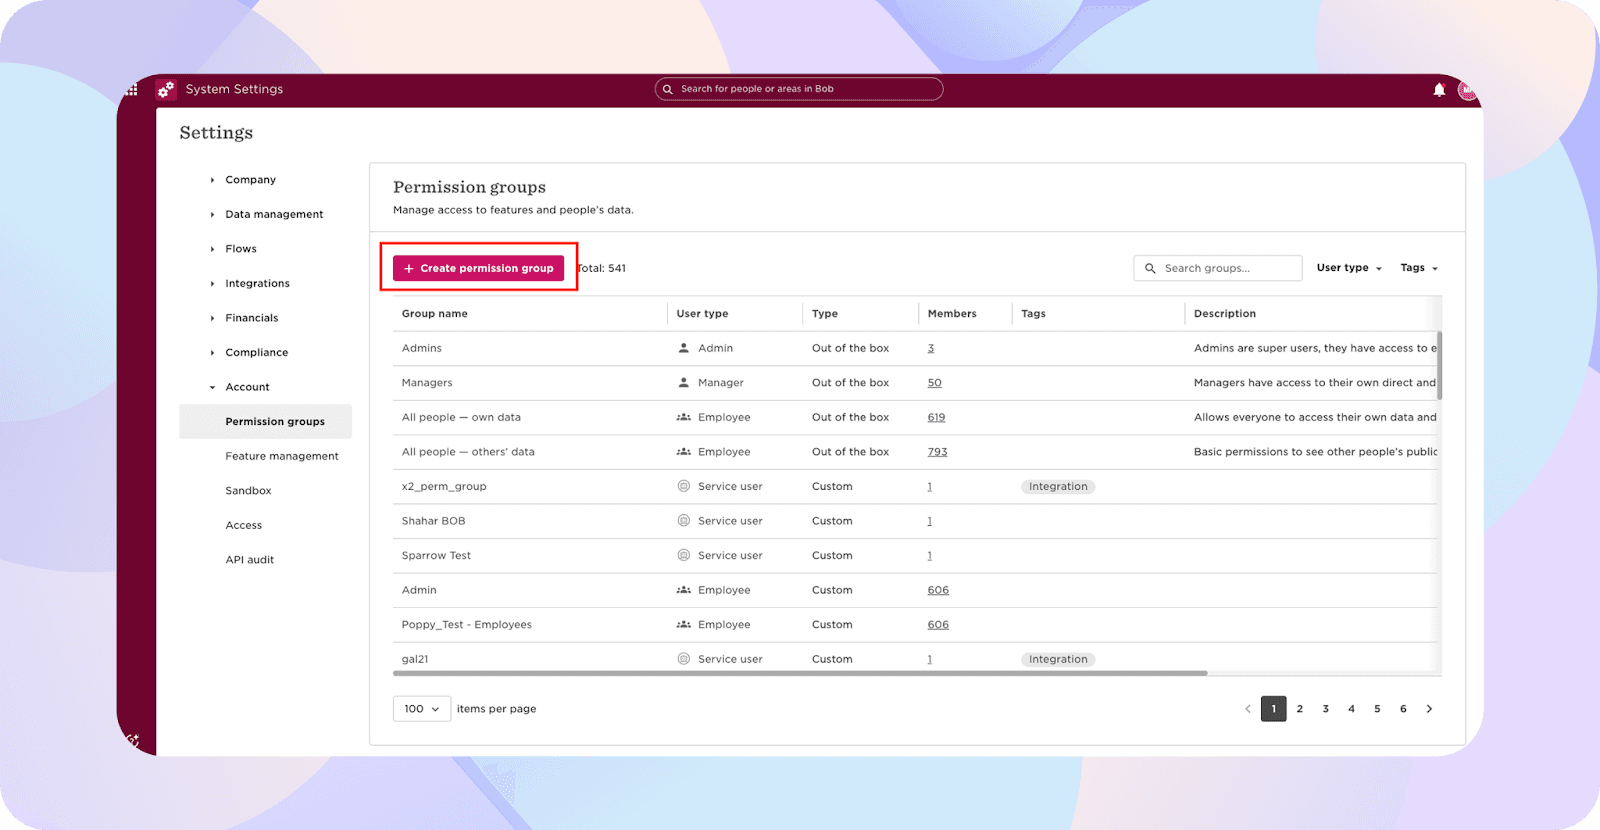Open members count 793 link

pos(937,452)
